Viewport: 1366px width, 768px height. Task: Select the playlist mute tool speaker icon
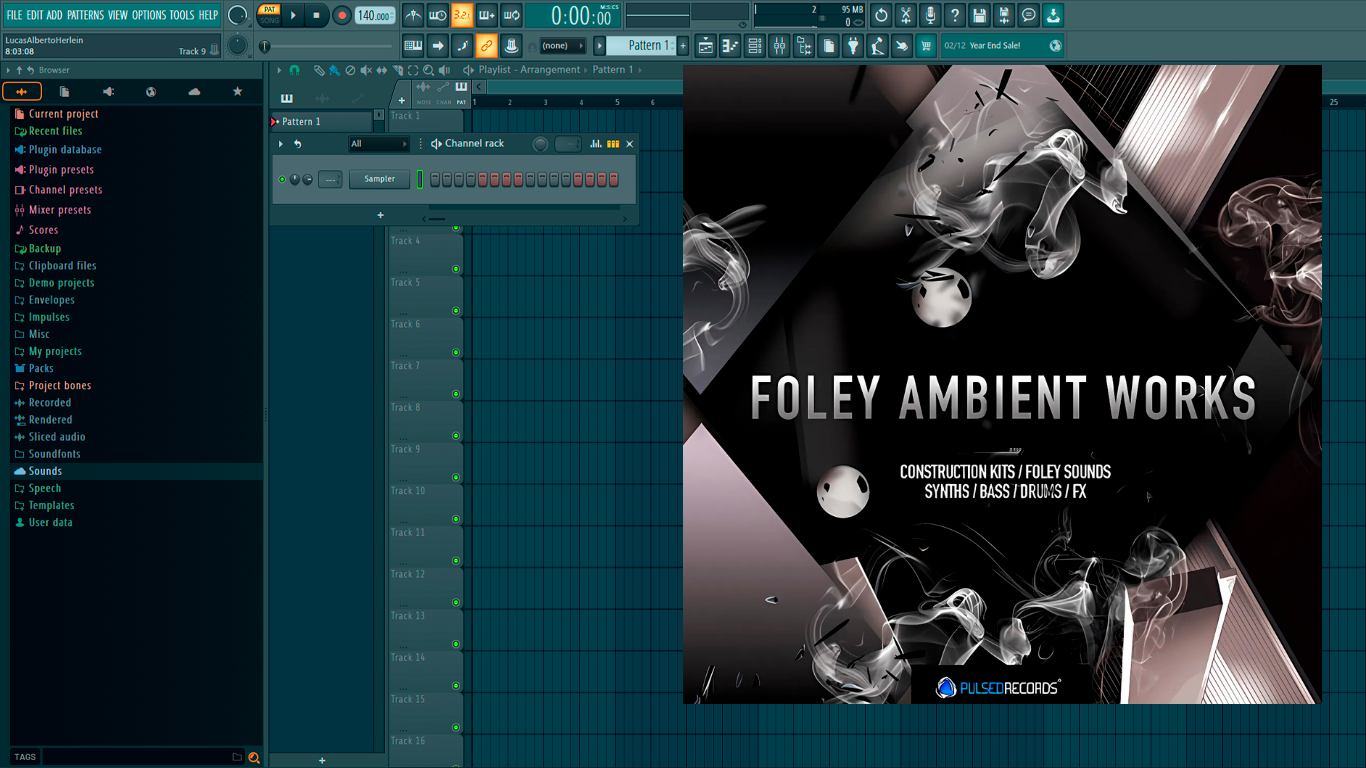pos(366,70)
